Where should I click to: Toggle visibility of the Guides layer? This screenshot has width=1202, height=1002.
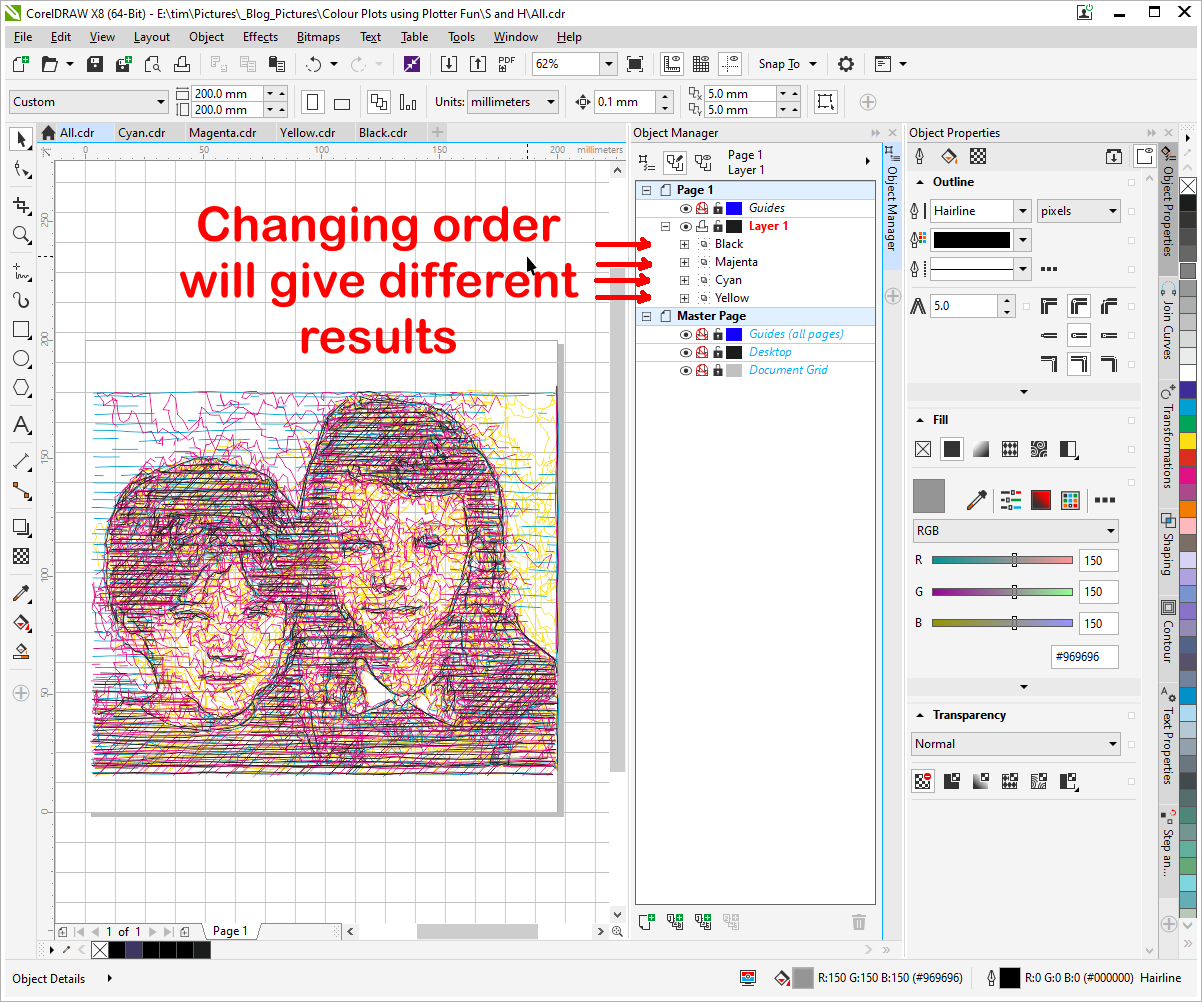685,207
